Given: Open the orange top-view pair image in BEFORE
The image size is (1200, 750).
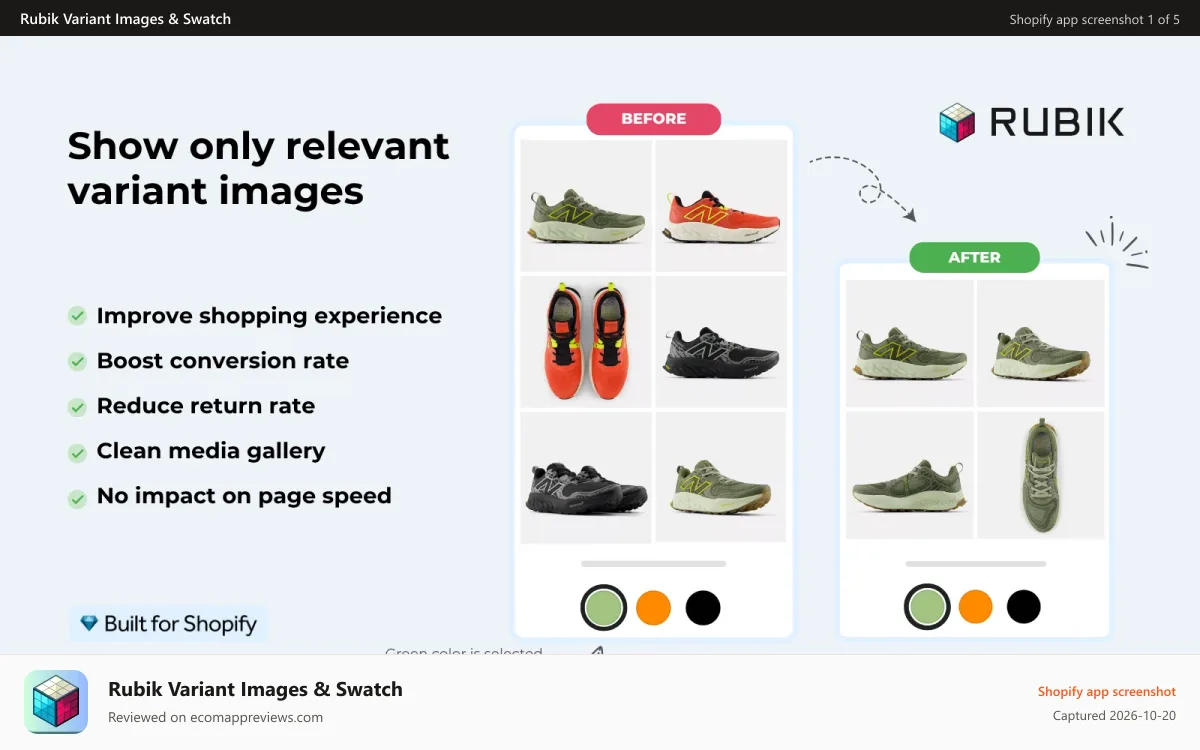Looking at the screenshot, I should point(586,342).
